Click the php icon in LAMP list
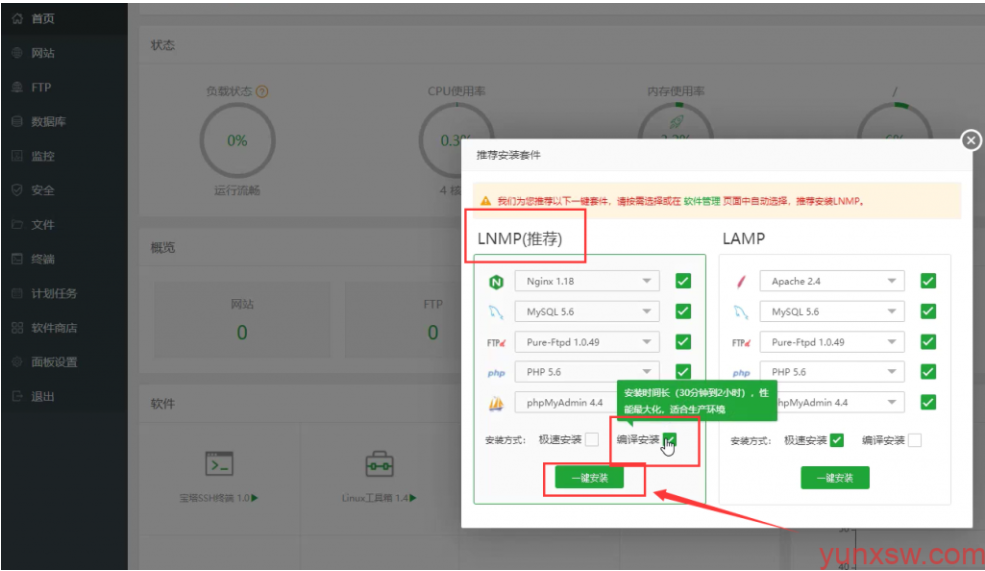 [x=741, y=373]
